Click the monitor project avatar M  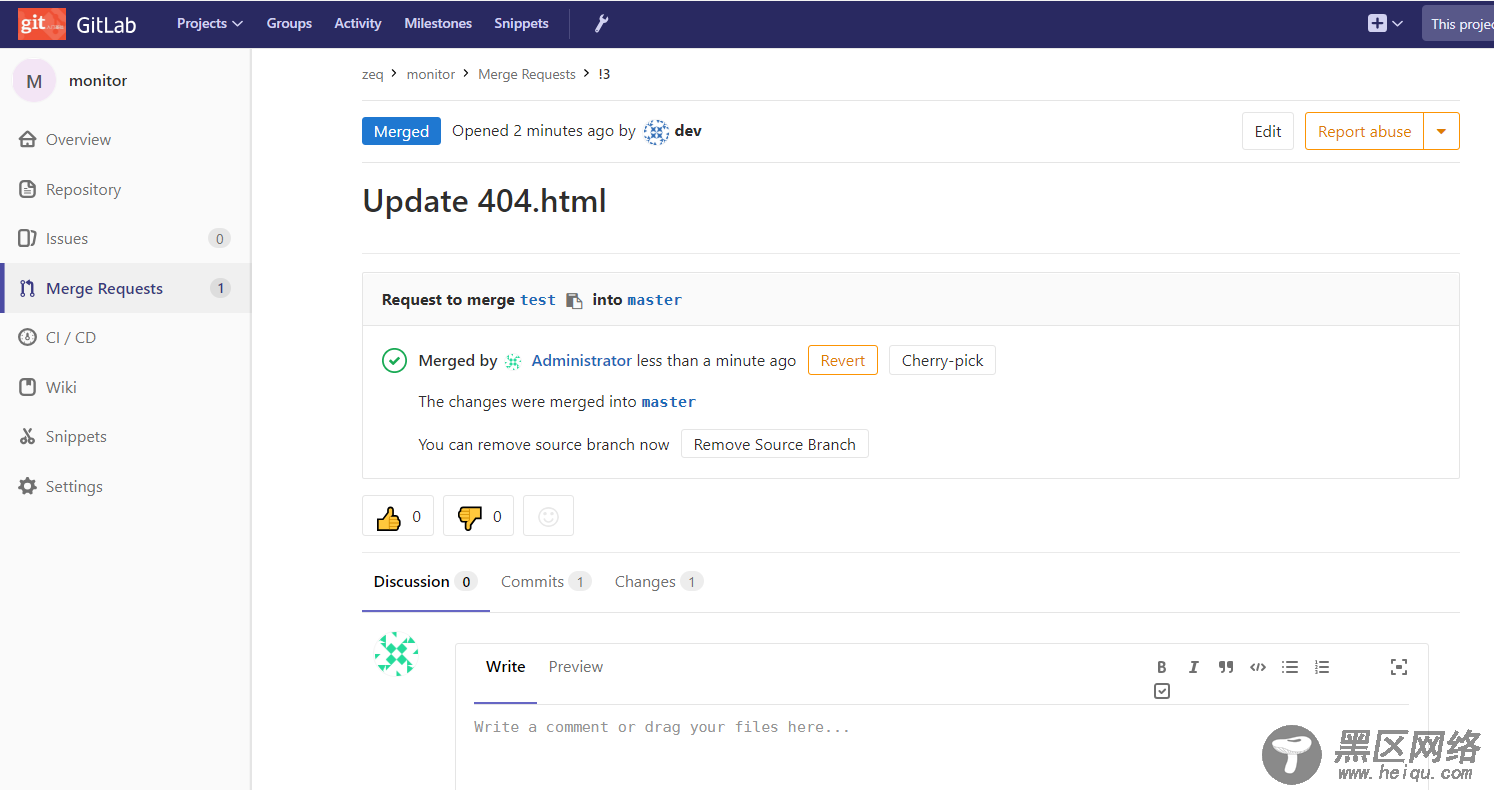click(x=34, y=81)
